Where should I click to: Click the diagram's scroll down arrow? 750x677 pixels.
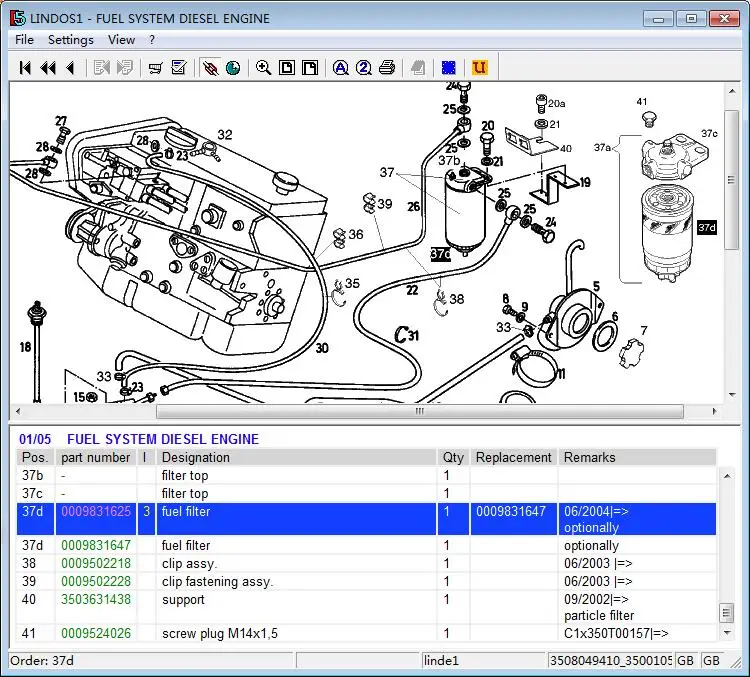(x=732, y=395)
